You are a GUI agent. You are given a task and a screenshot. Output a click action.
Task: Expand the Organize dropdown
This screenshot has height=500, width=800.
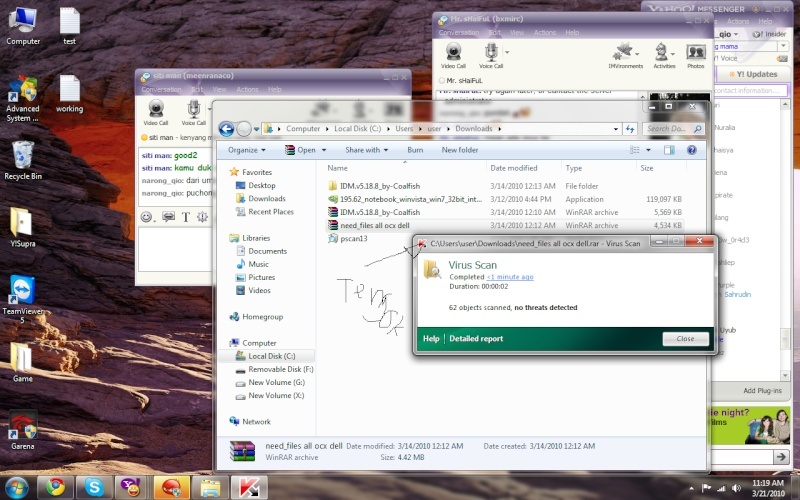tap(247, 150)
